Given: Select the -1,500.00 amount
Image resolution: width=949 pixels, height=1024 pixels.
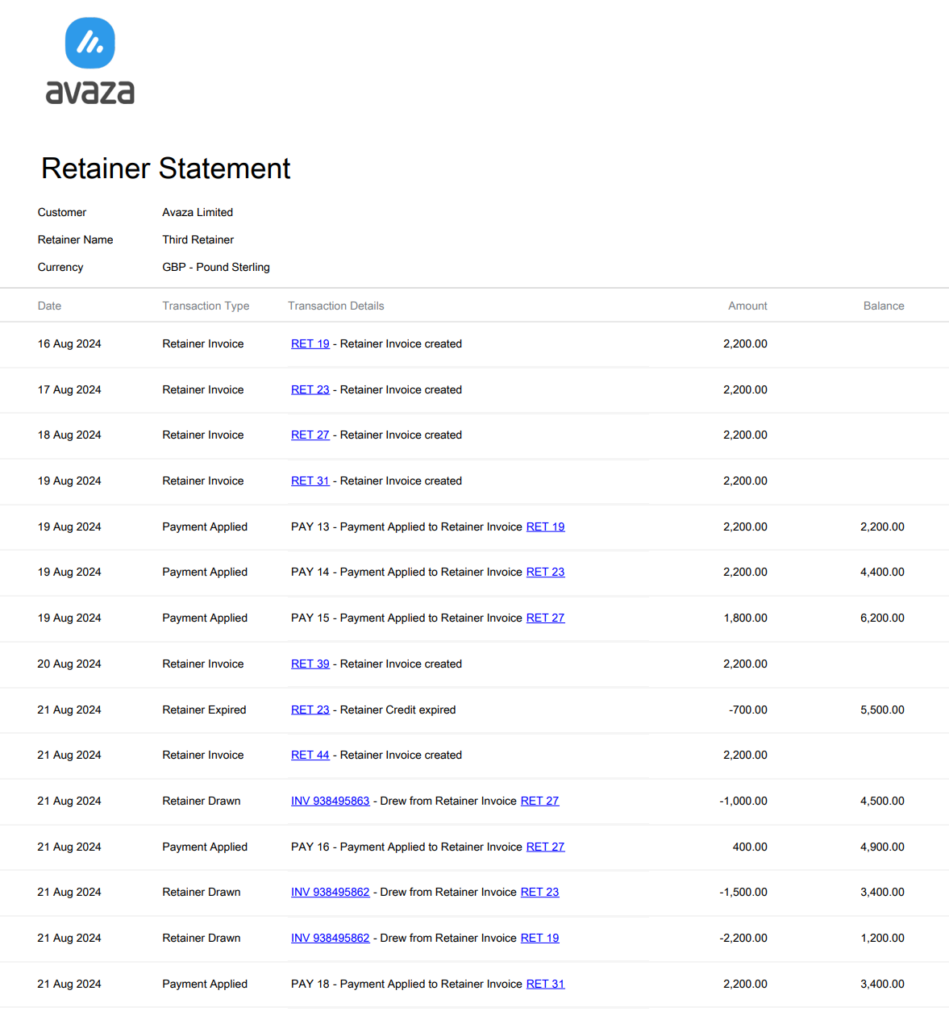Looking at the screenshot, I should [744, 892].
